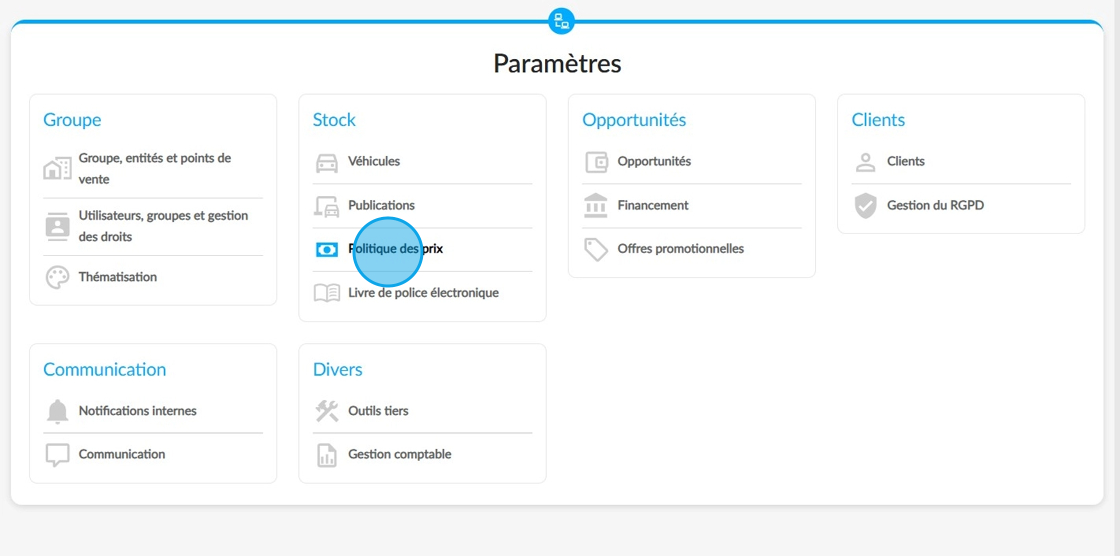
Task: Open the Publications settings
Action: 422,205
